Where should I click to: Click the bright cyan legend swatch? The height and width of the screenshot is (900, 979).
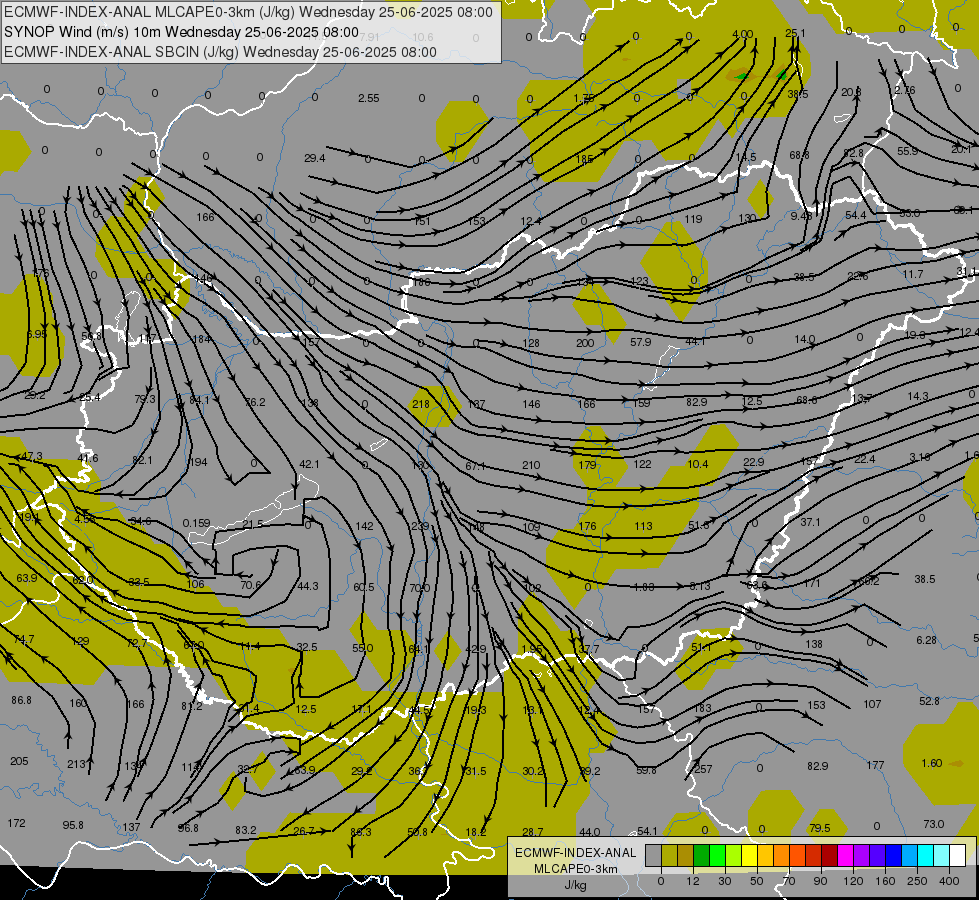pyautogui.click(x=927, y=855)
